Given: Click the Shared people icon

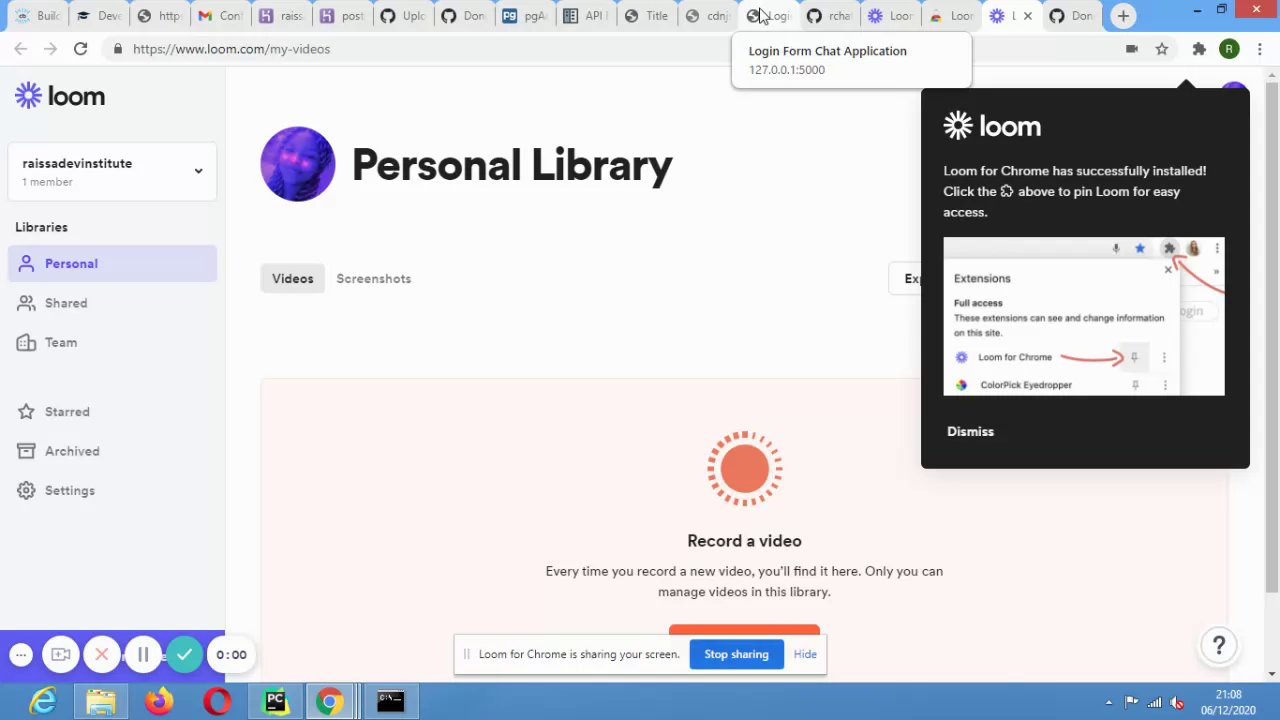Looking at the screenshot, I should [x=26, y=303].
